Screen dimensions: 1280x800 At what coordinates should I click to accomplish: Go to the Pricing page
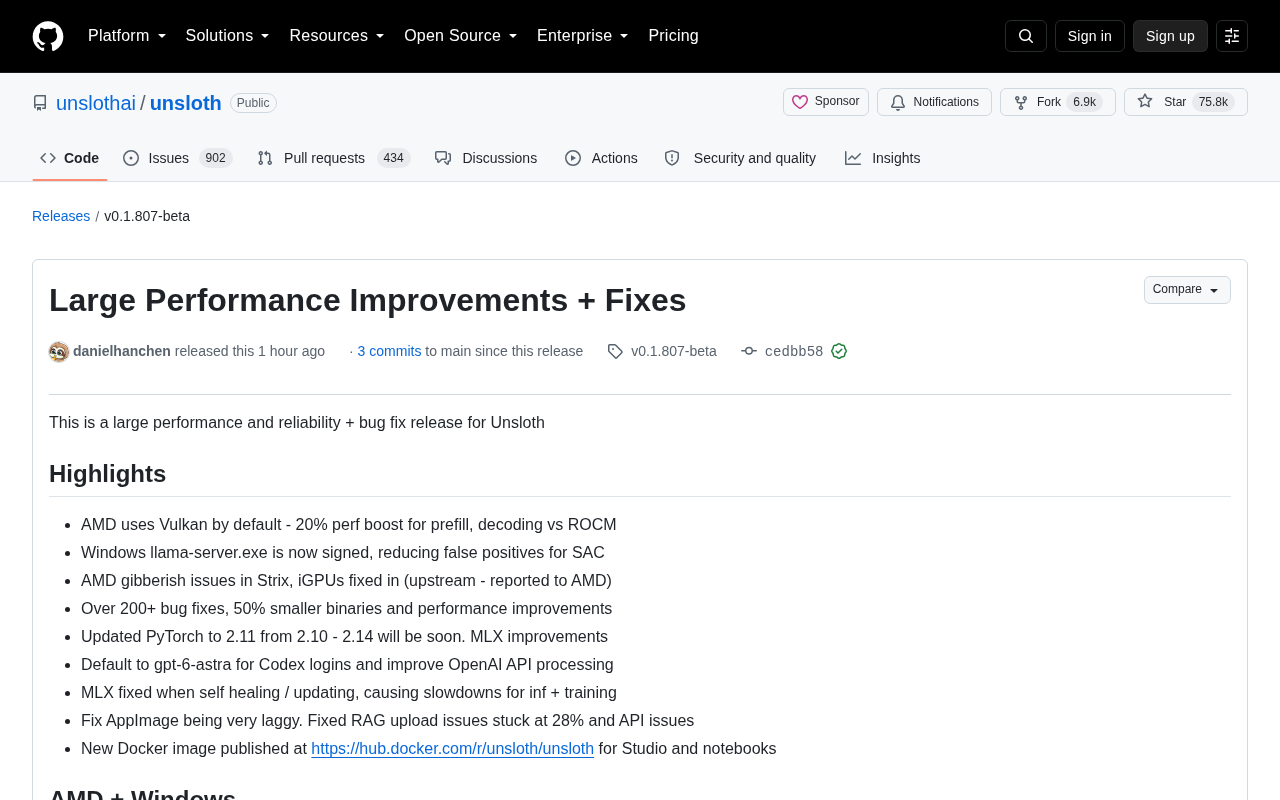click(x=673, y=36)
